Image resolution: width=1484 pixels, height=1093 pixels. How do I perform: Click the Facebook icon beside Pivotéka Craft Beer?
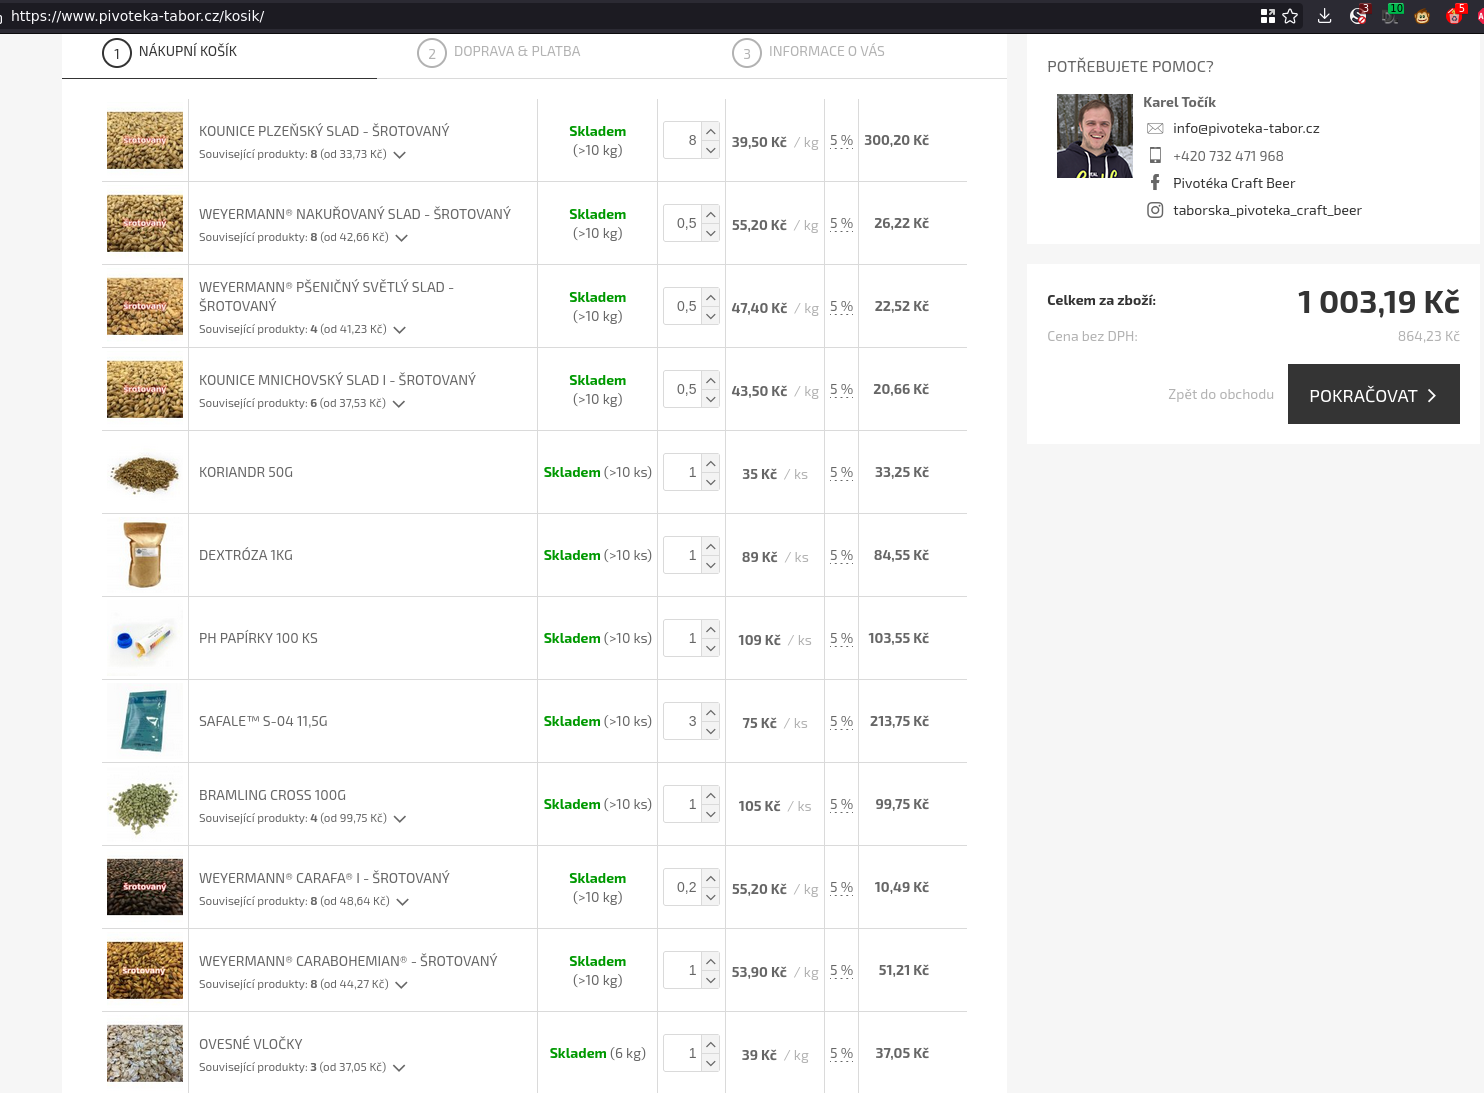click(1155, 183)
